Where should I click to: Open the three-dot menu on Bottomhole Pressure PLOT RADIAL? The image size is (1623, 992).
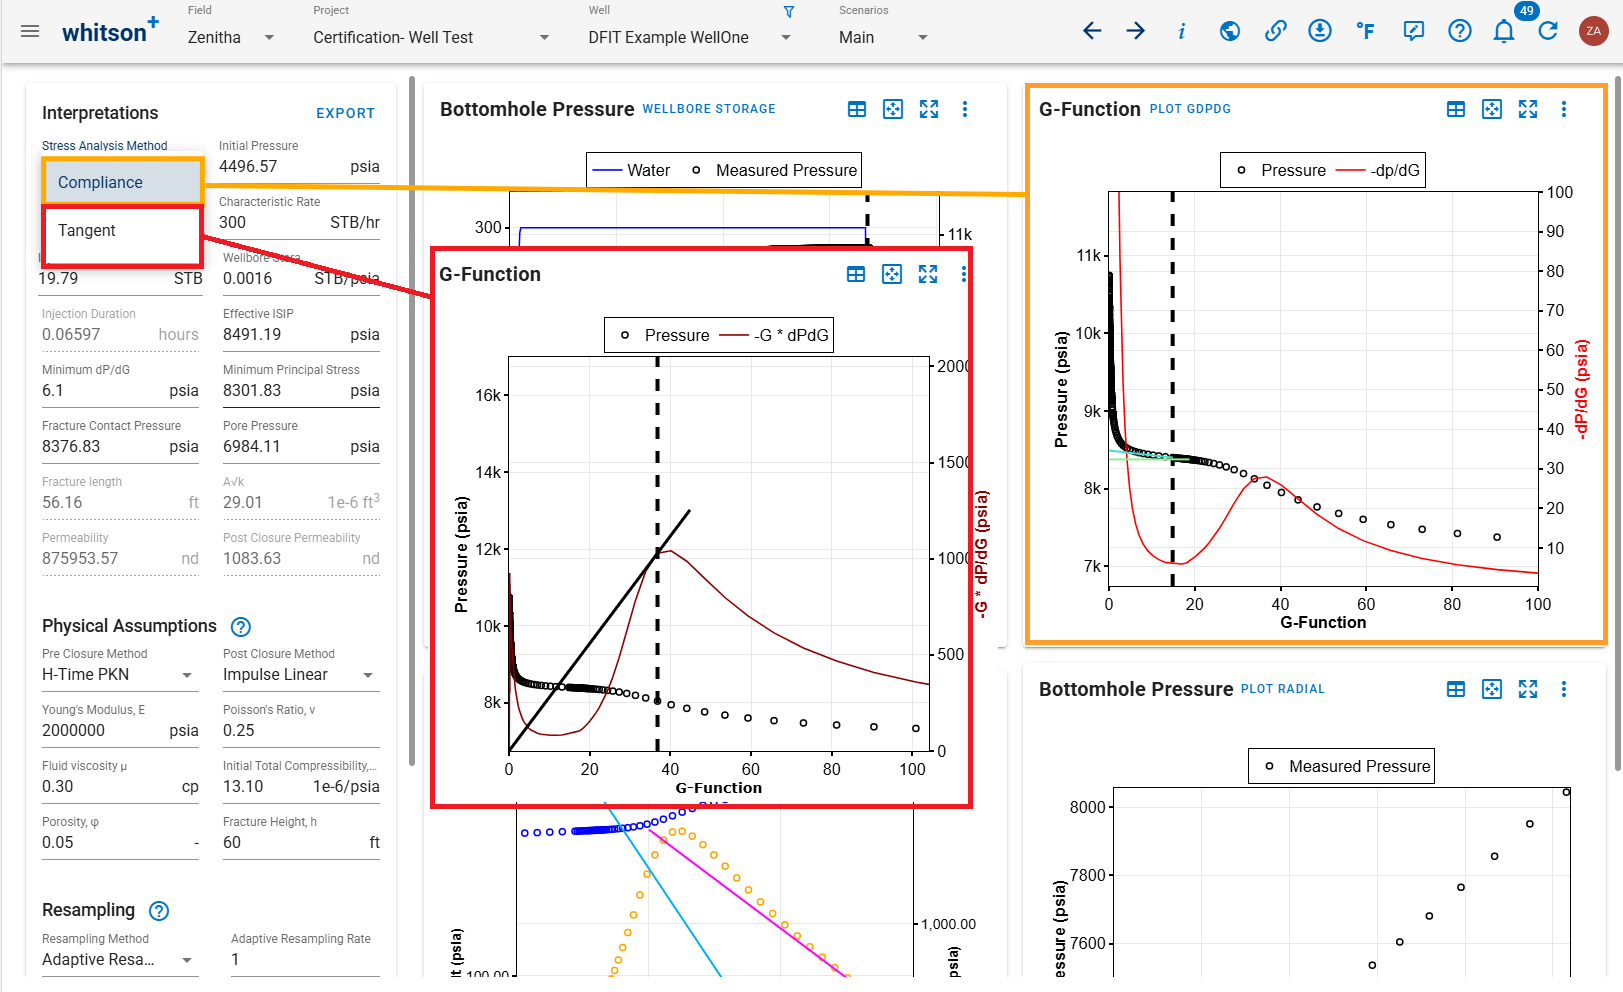1565,689
